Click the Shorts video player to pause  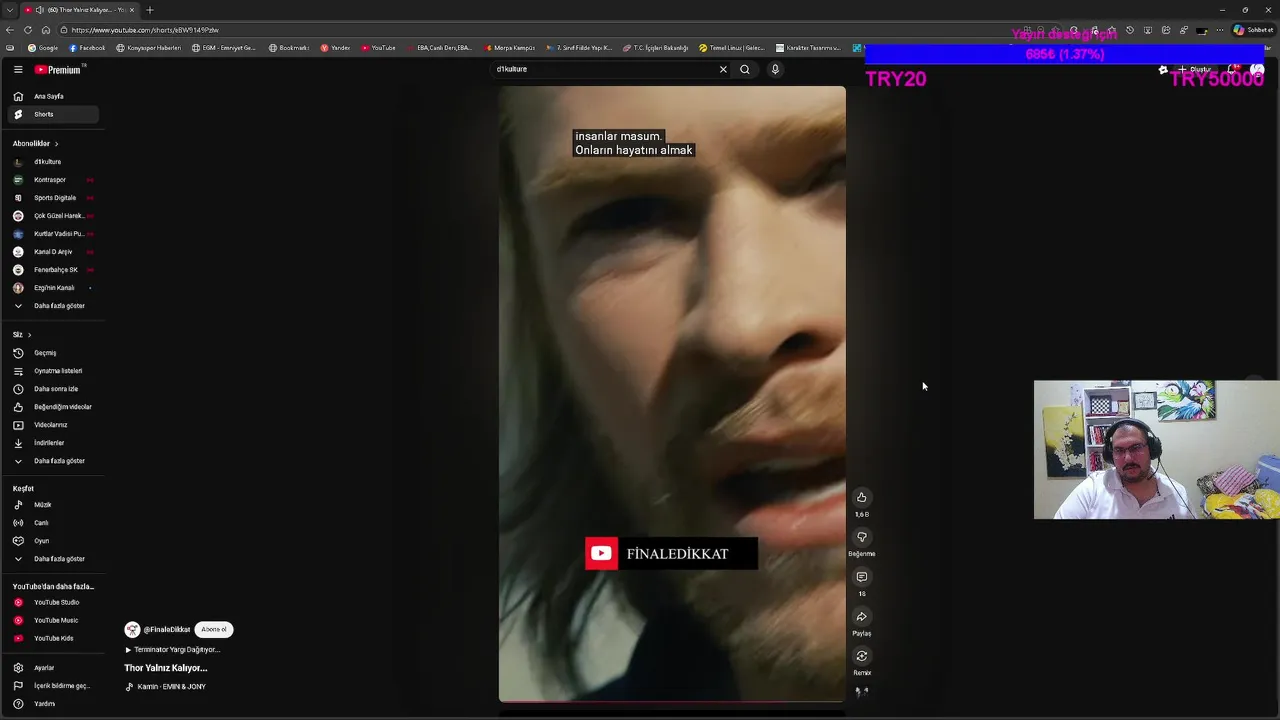[672, 394]
